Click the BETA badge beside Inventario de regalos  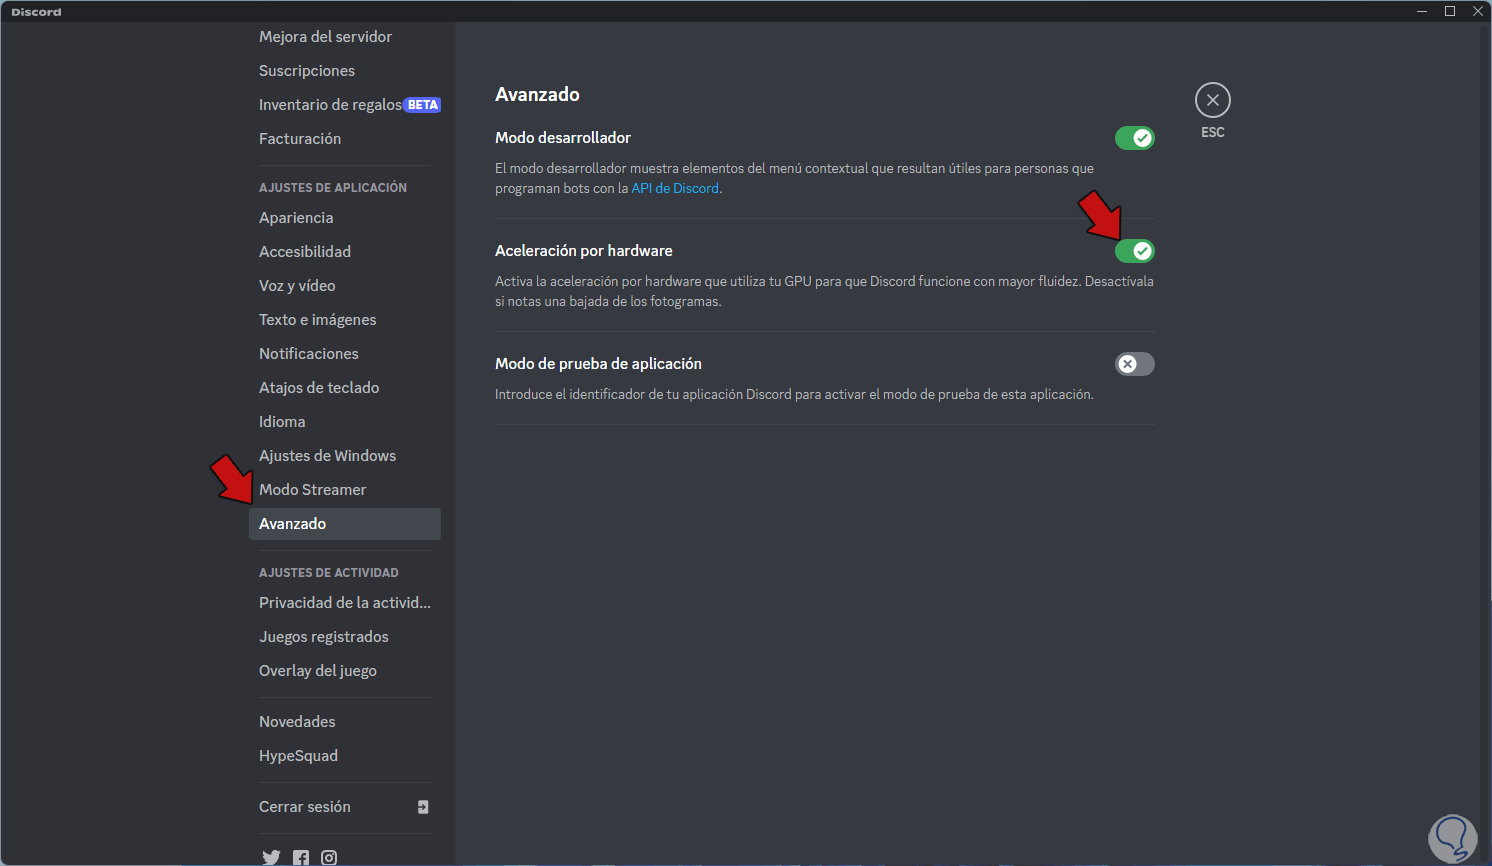pos(423,105)
